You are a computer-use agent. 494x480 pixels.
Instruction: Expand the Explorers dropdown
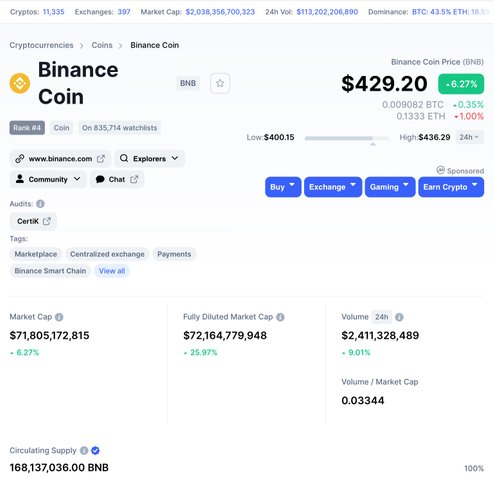[x=149, y=159]
